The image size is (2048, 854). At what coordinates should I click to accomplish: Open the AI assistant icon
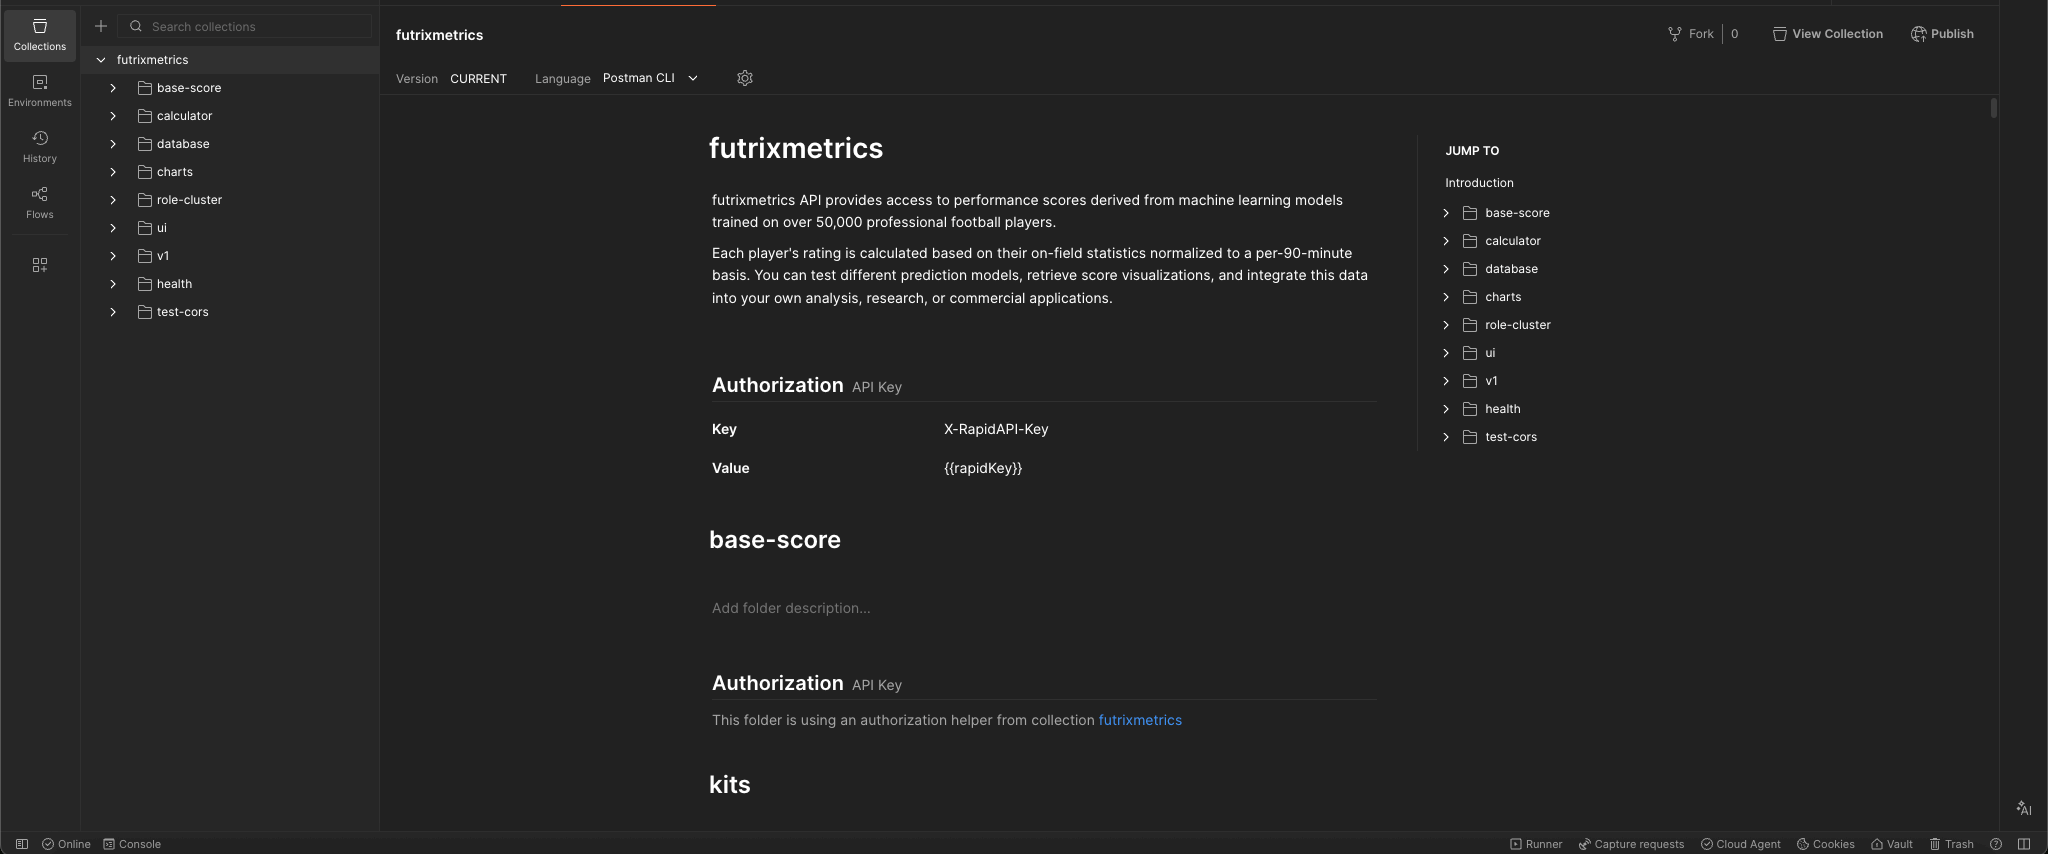[2024, 808]
